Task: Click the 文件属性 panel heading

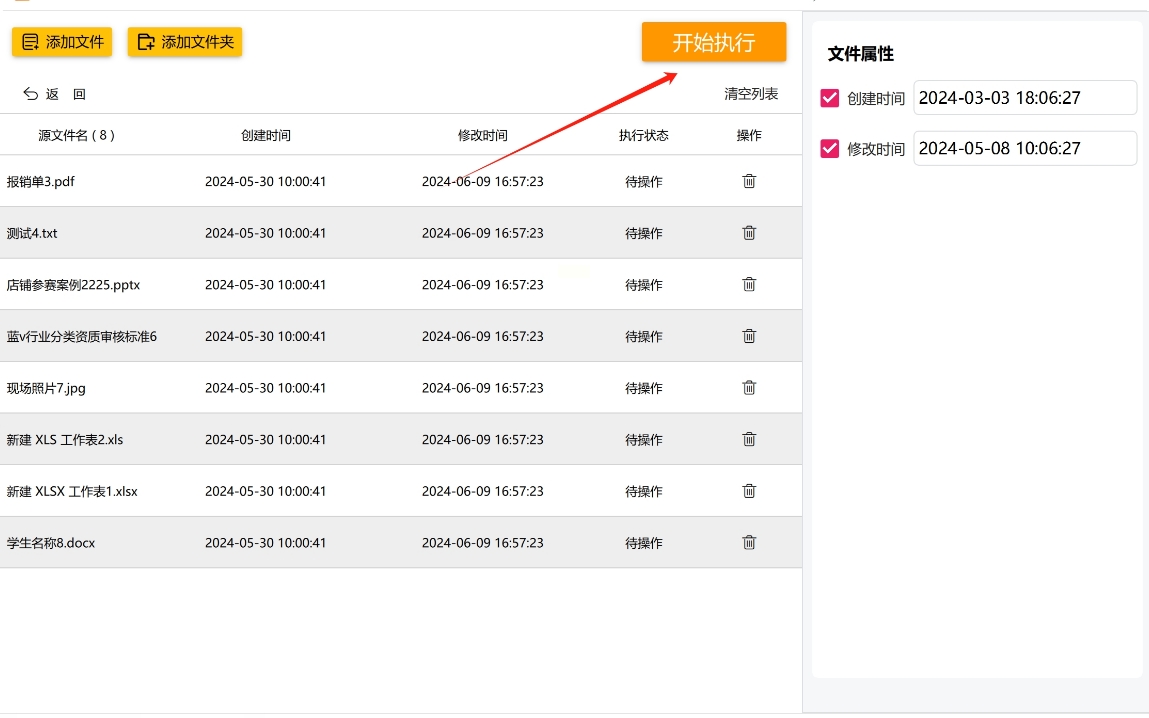Action: [860, 53]
